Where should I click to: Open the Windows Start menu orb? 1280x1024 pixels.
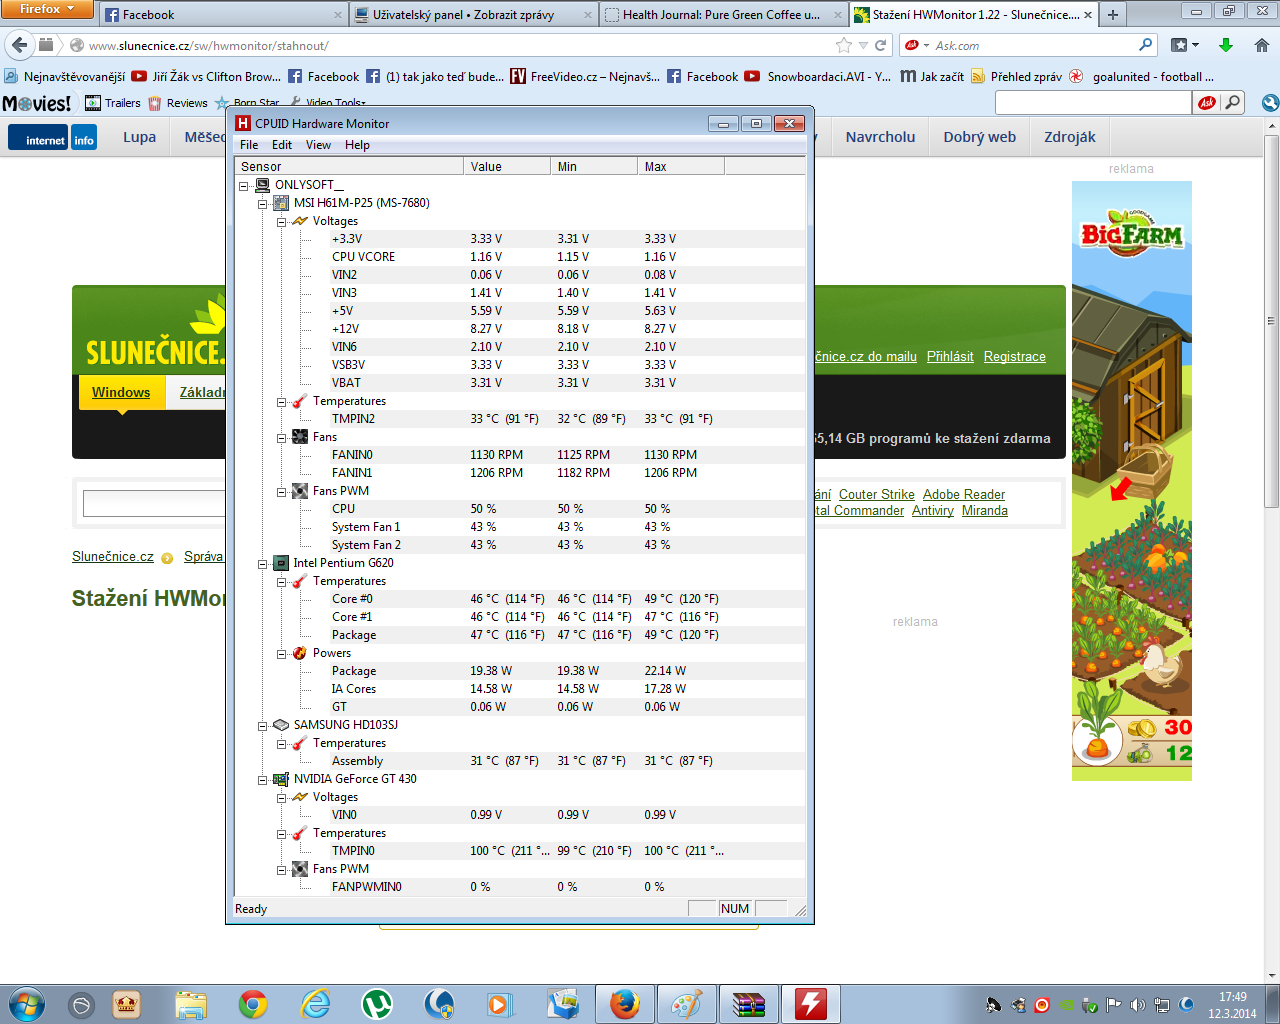[26, 1004]
